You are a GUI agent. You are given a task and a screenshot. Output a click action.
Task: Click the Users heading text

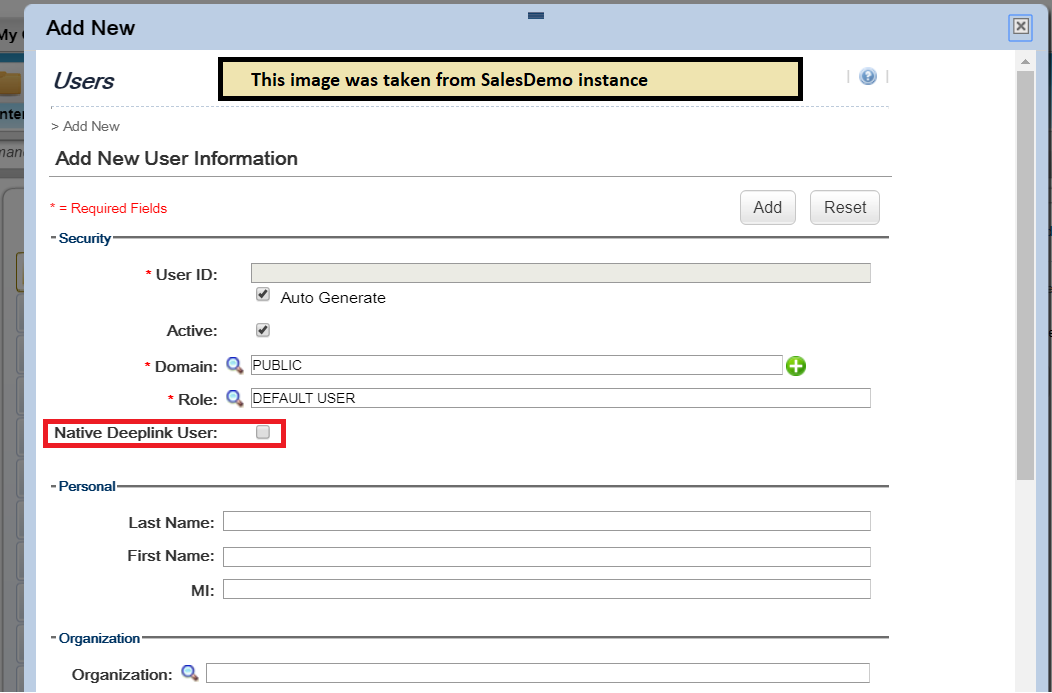pyautogui.click(x=83, y=81)
